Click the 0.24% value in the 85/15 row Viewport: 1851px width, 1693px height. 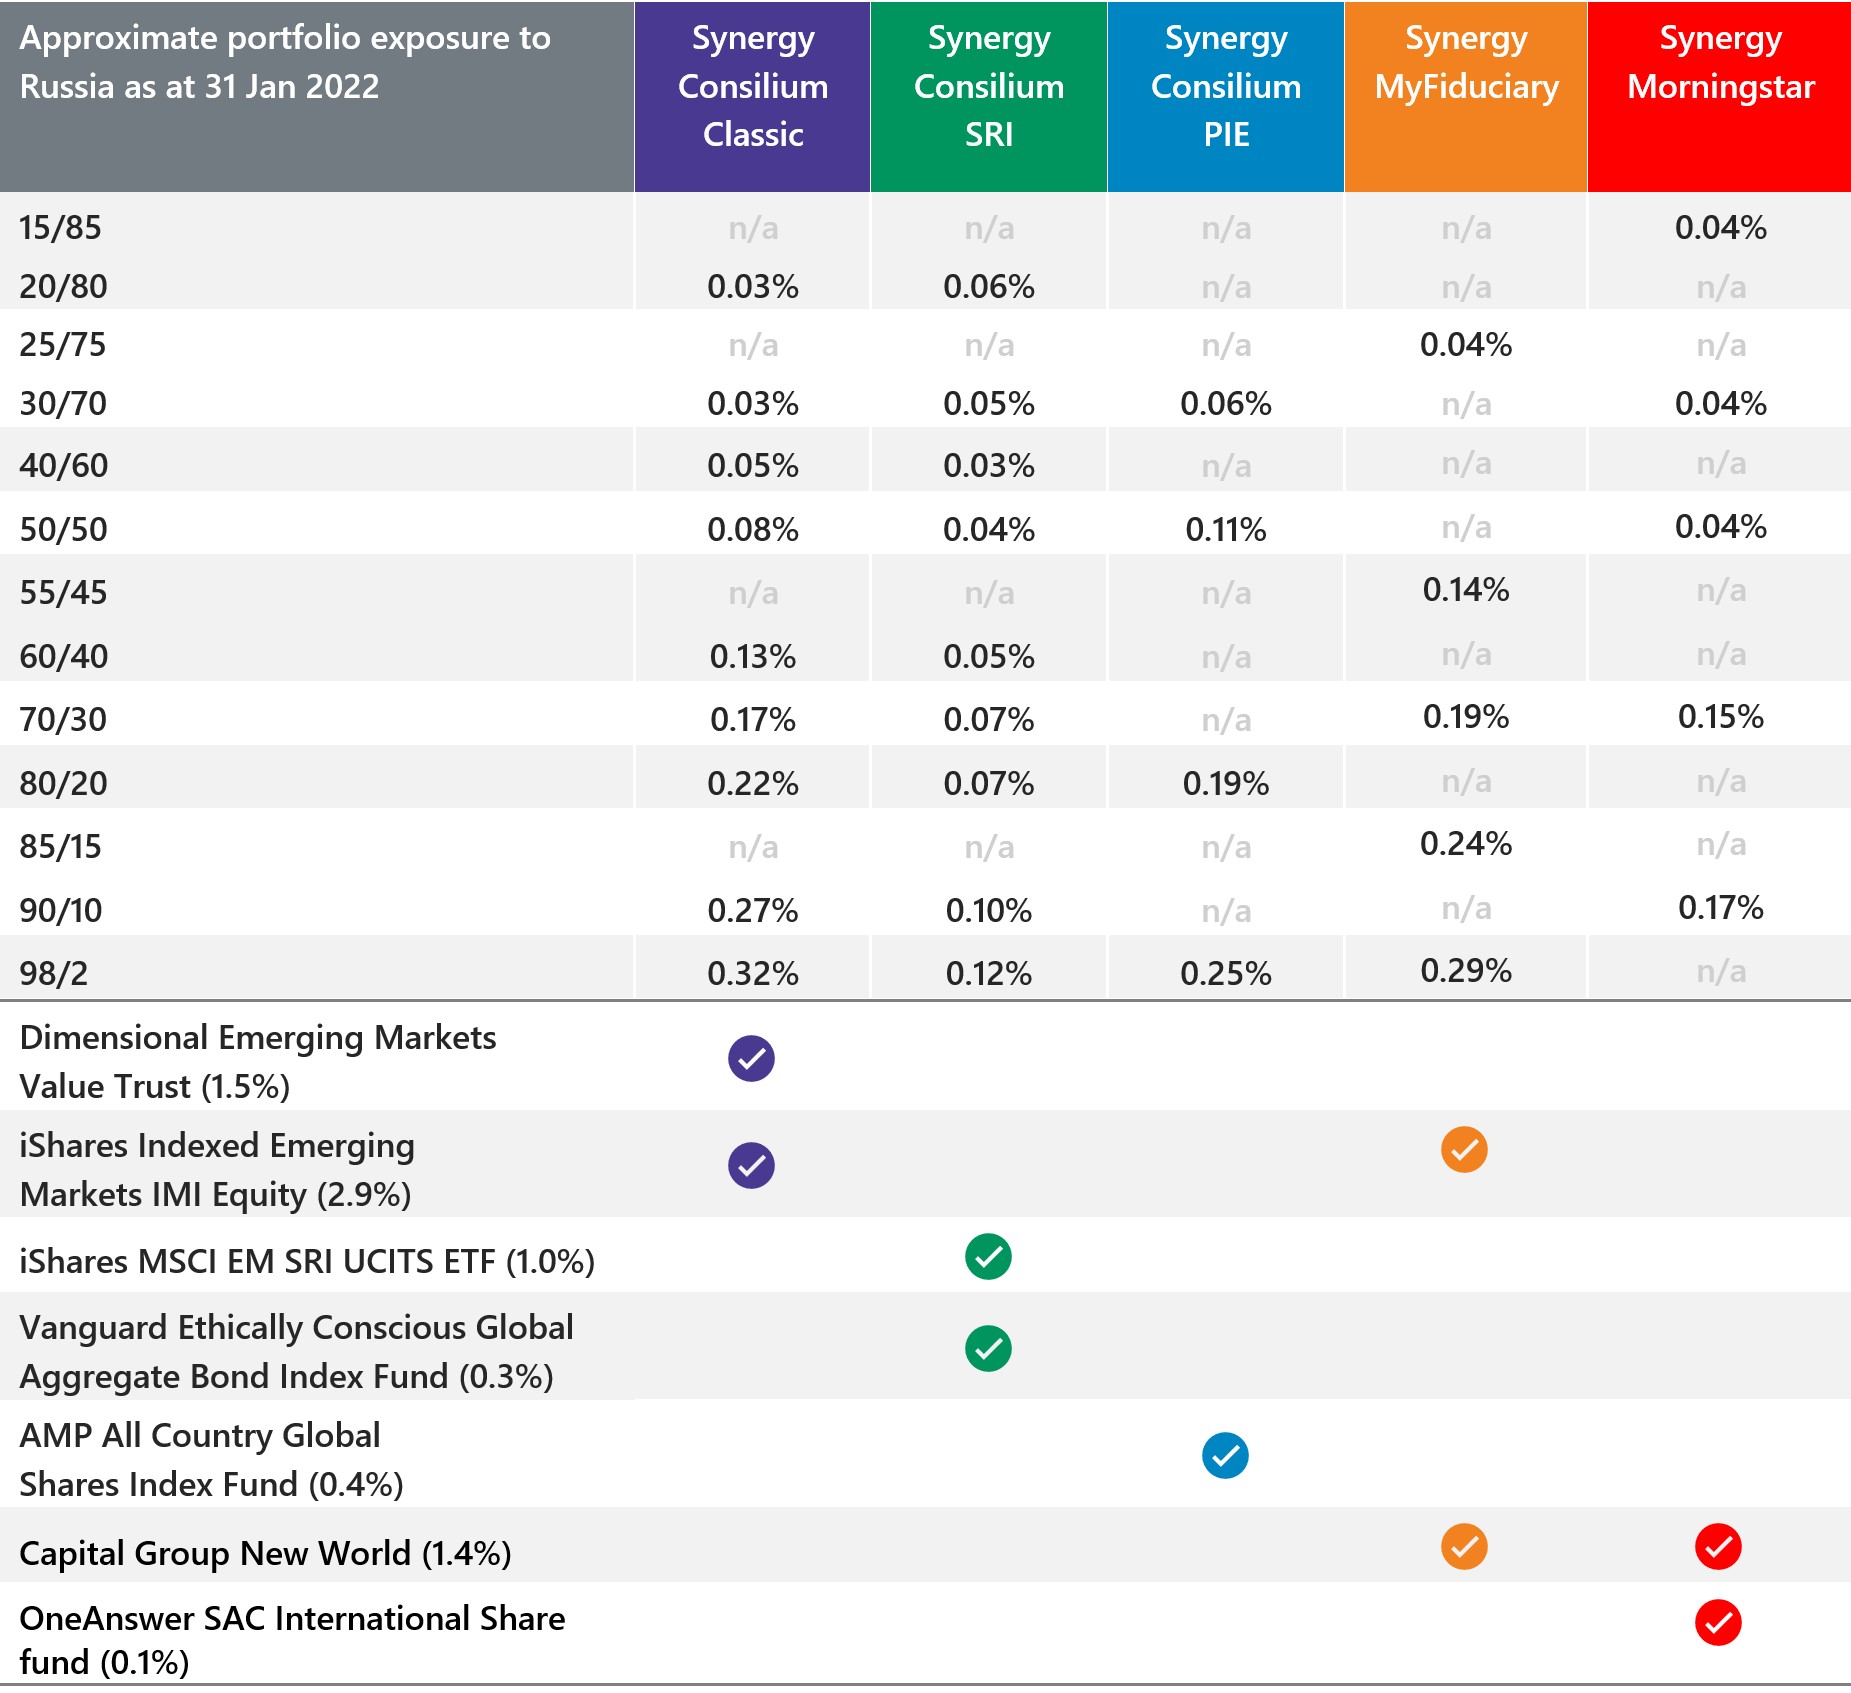tap(1466, 844)
